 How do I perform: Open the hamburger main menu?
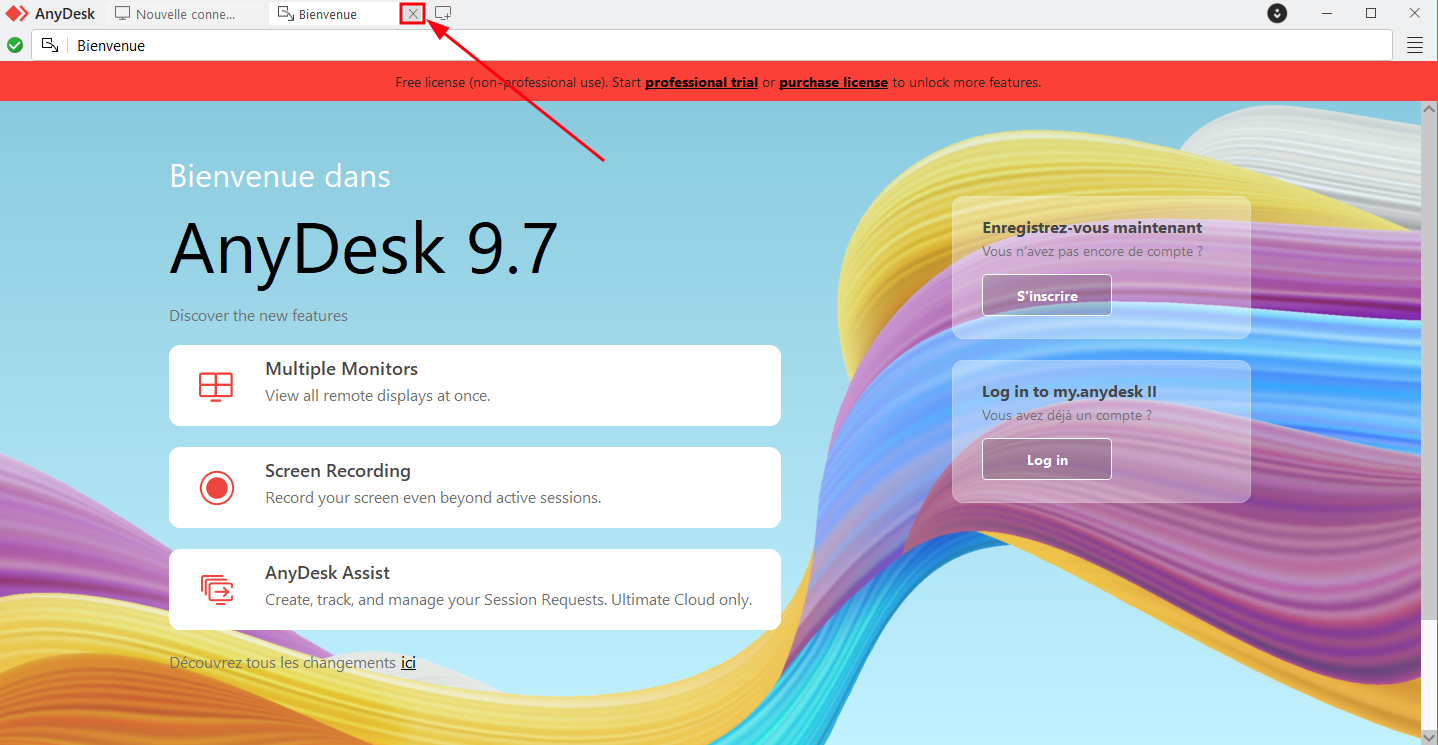coord(1415,45)
